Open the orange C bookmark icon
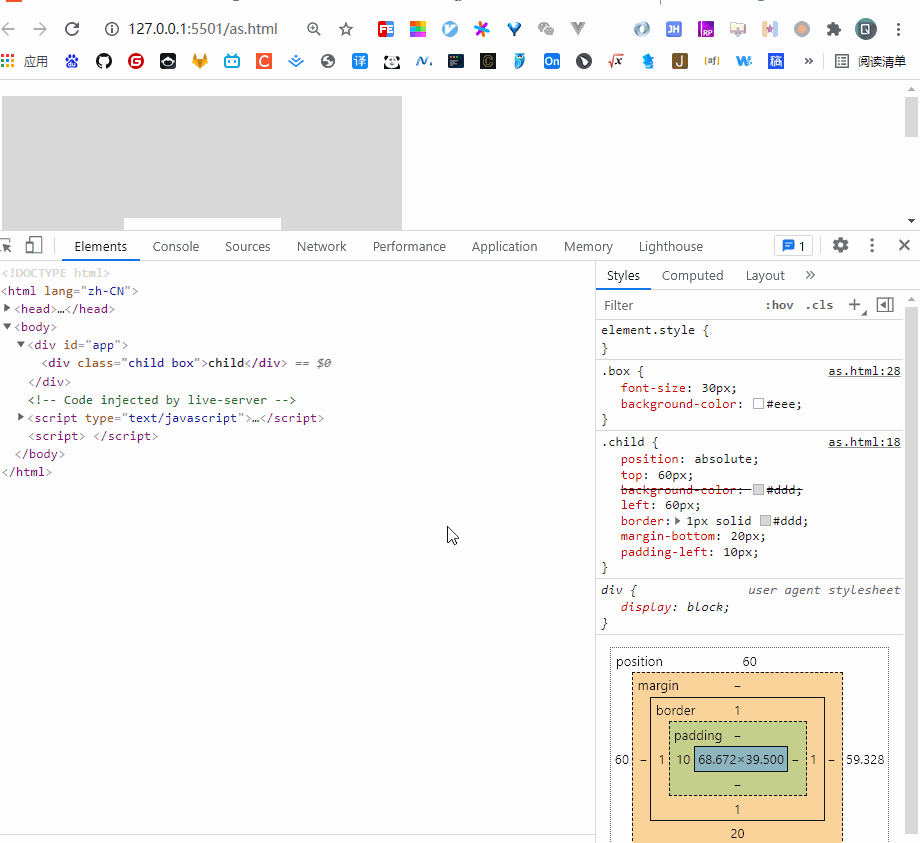The width and height of the screenshot is (920, 843). pos(264,61)
